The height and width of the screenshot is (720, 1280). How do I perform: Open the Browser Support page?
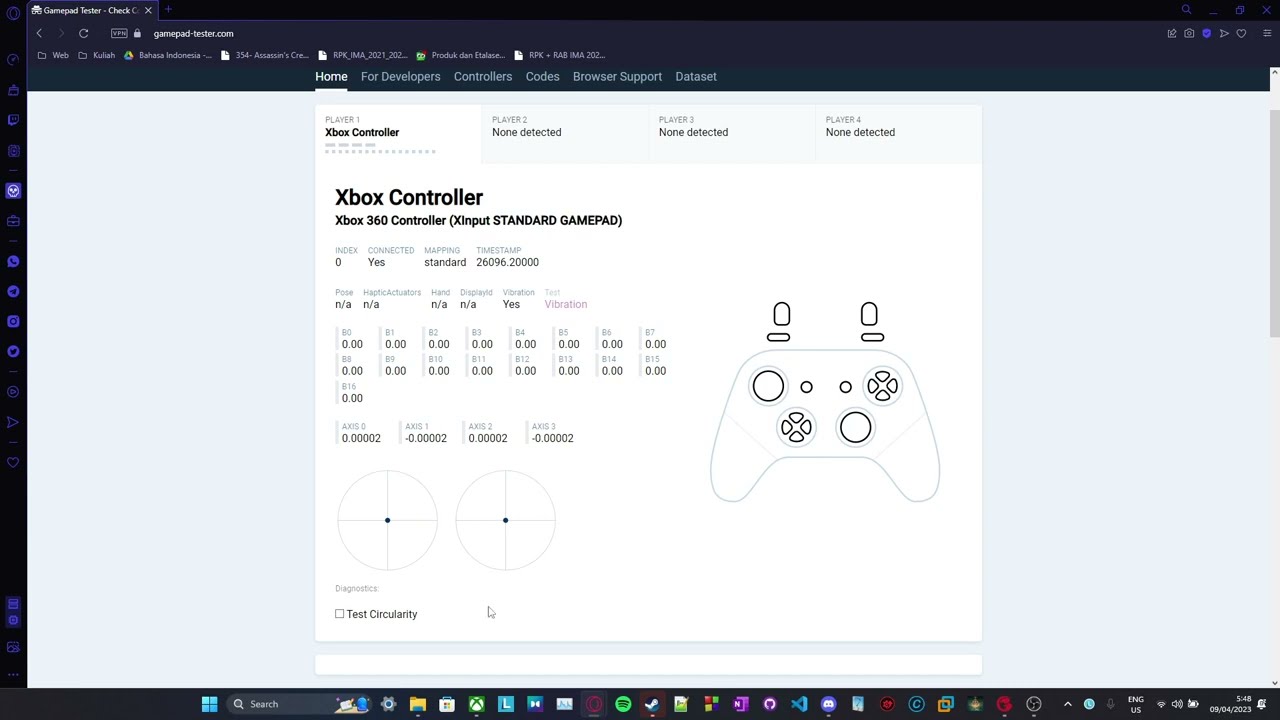pyautogui.click(x=617, y=76)
